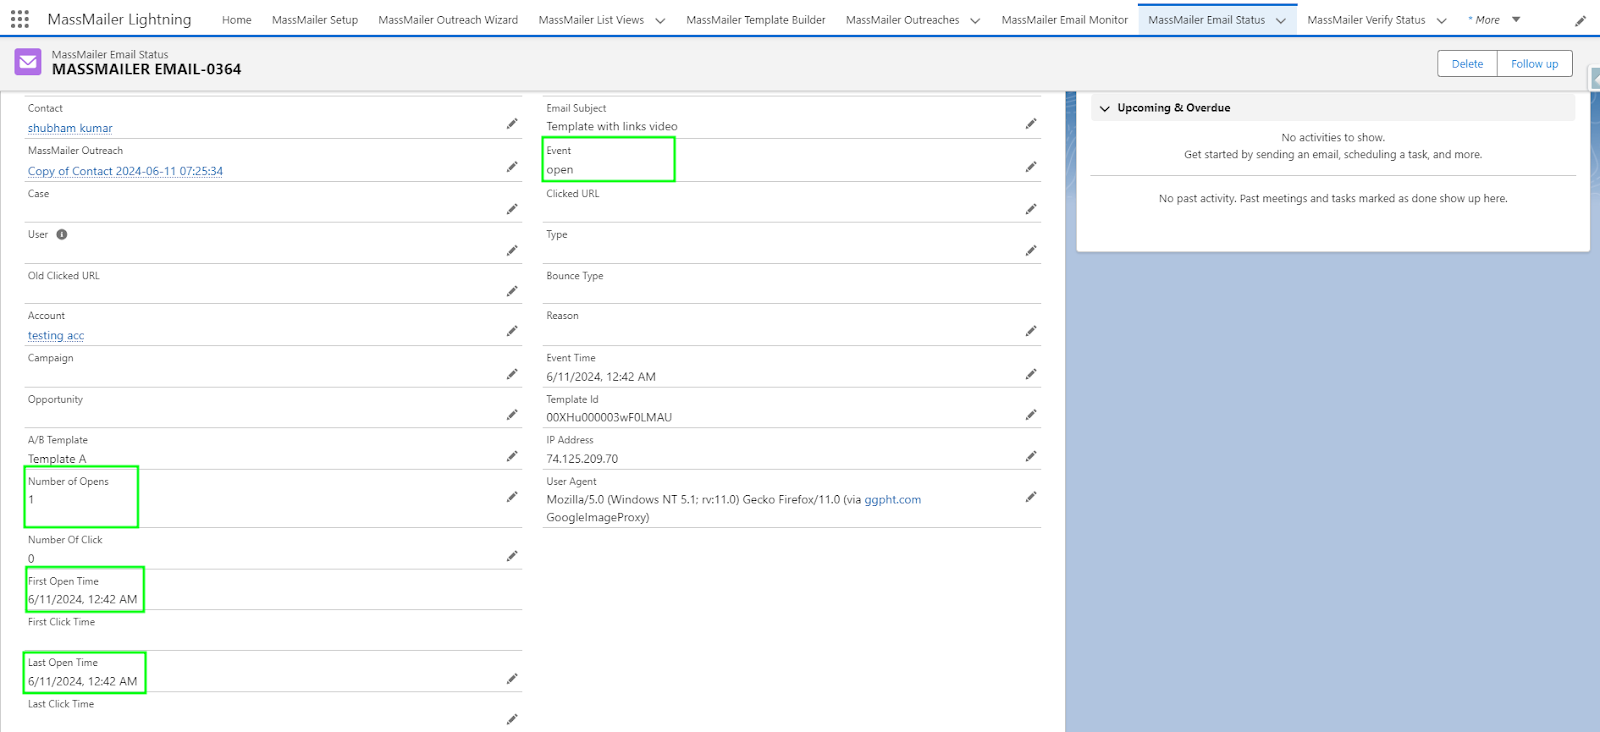Edit the Number Of Click pencil icon

coord(512,556)
